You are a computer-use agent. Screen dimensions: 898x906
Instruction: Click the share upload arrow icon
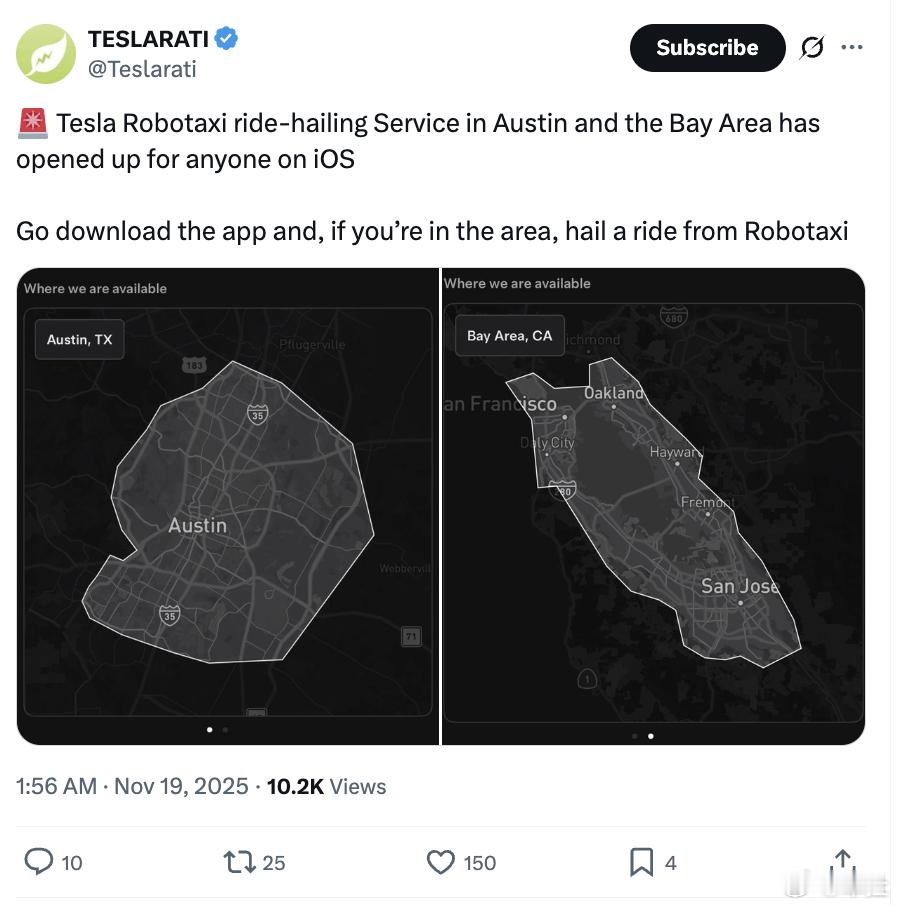[843, 861]
